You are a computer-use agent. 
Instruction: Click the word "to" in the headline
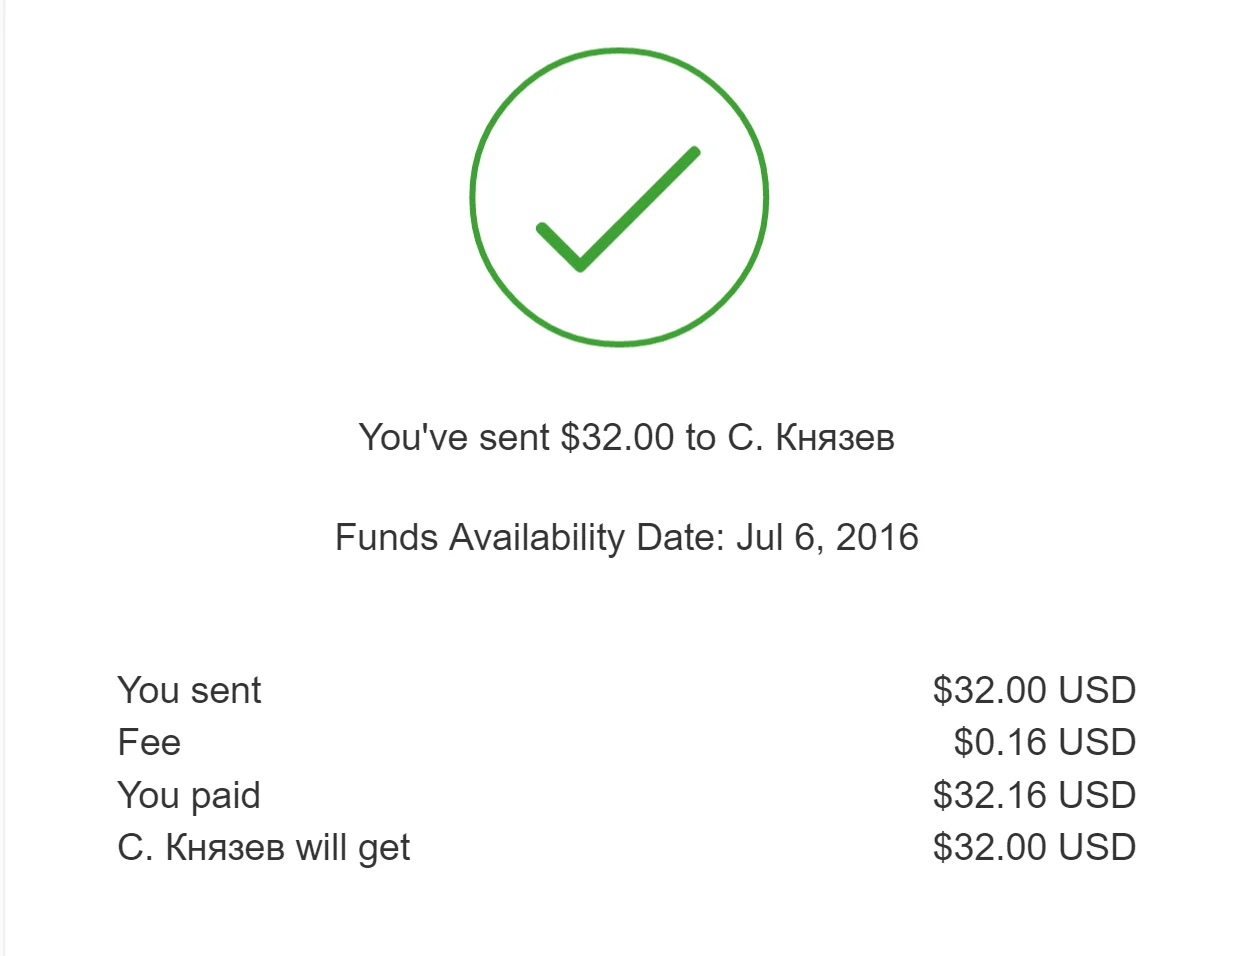pyautogui.click(x=700, y=438)
